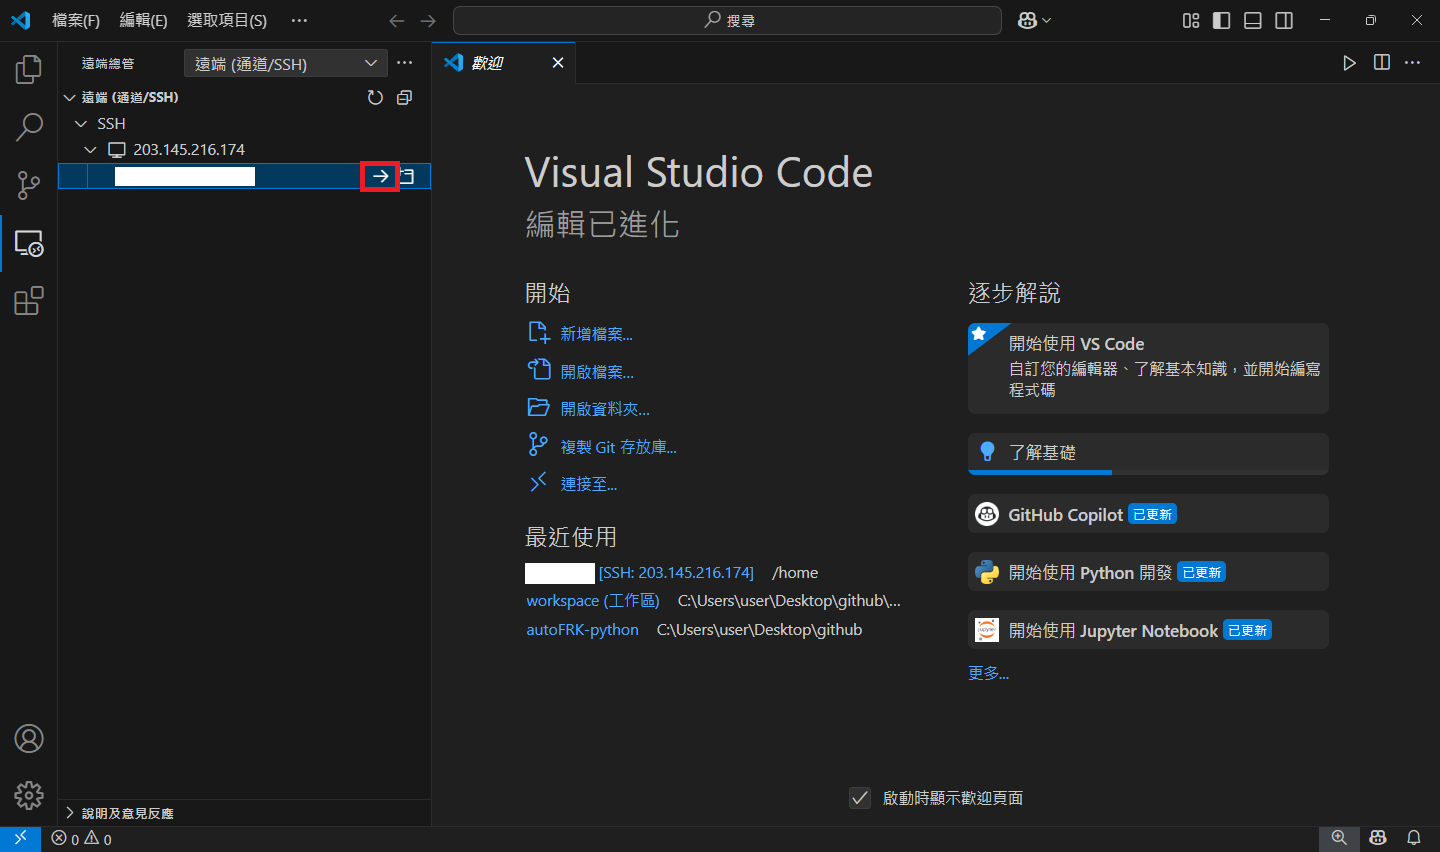This screenshot has width=1440, height=852.
Task: Open the Source Control view
Action: (29, 185)
